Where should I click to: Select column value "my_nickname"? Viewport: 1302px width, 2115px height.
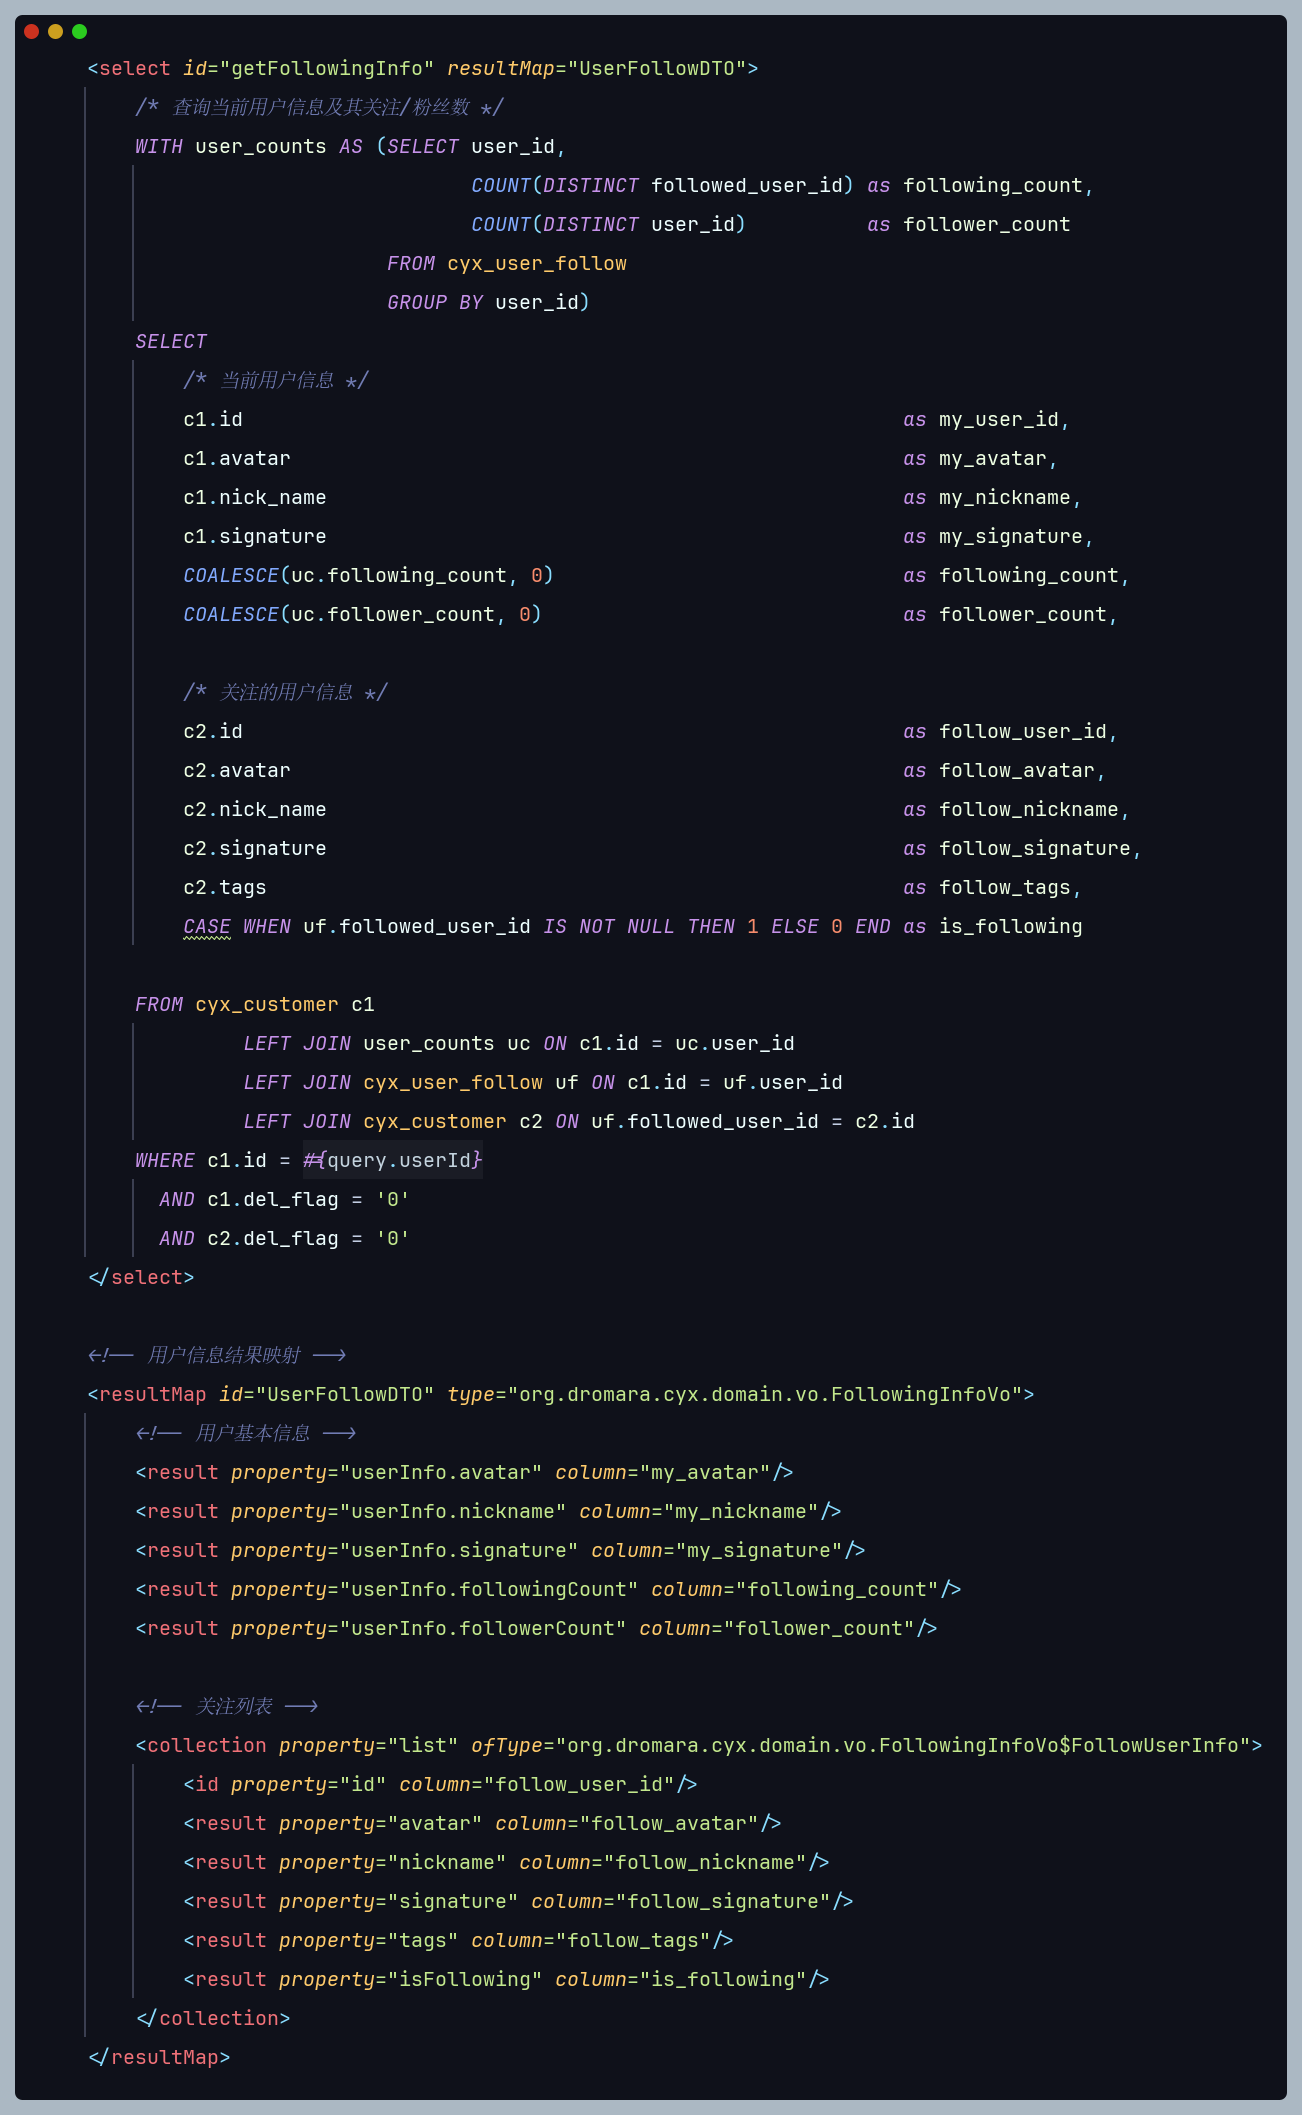point(741,1511)
